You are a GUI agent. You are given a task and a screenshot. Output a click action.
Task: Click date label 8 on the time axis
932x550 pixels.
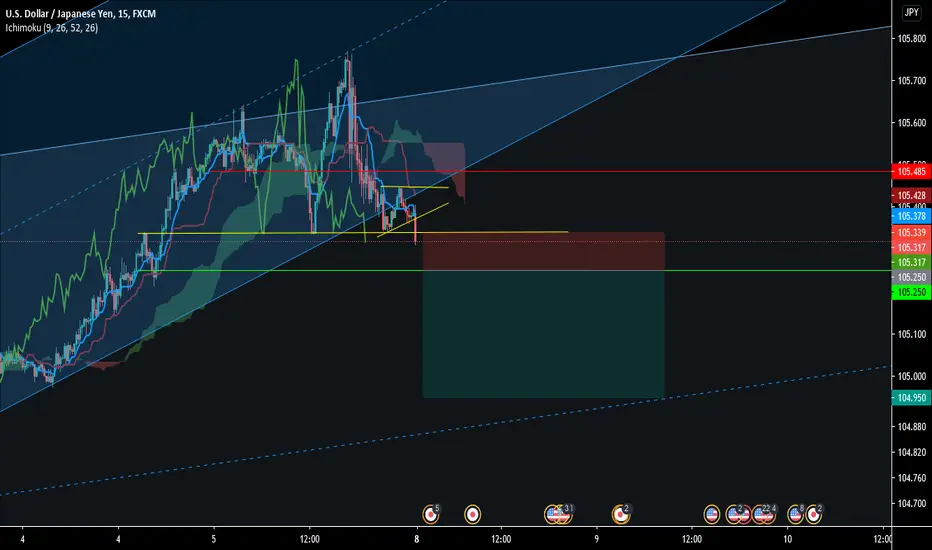417,539
